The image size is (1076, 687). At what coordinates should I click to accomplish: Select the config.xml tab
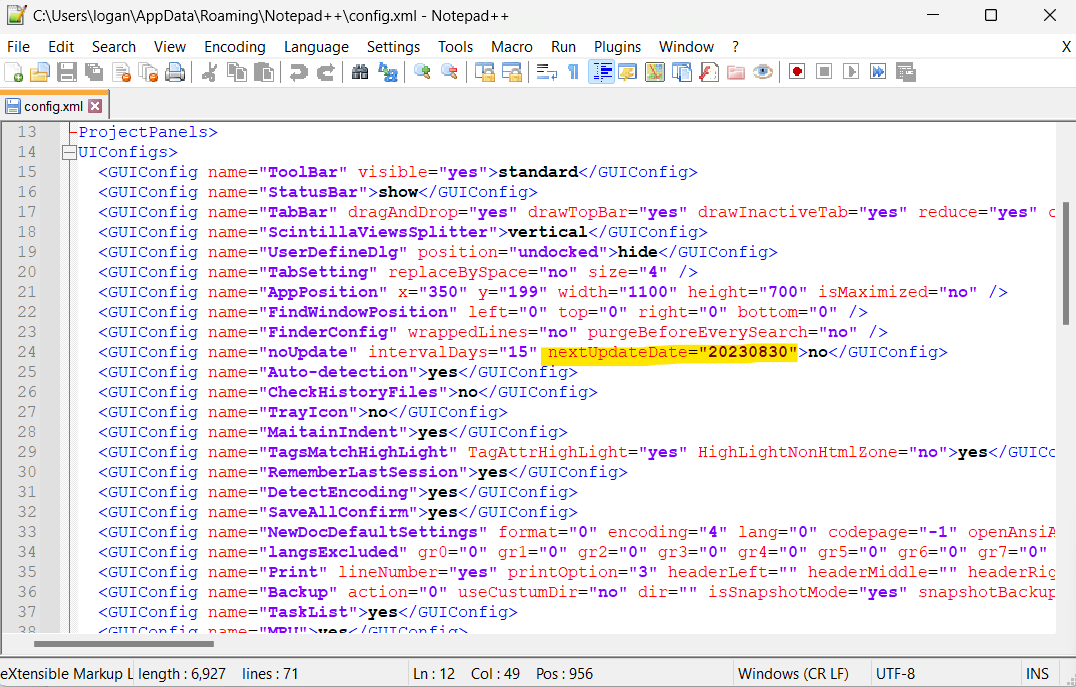(x=54, y=106)
